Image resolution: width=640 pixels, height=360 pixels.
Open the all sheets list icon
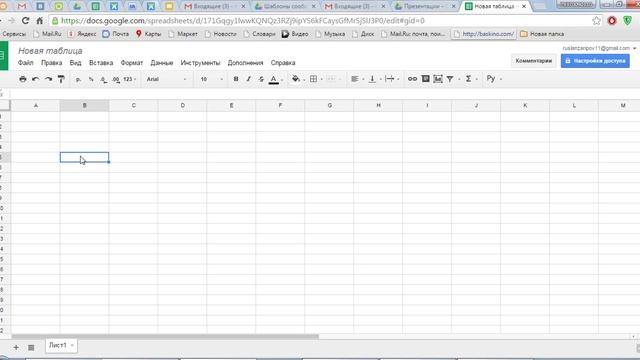[31, 347]
